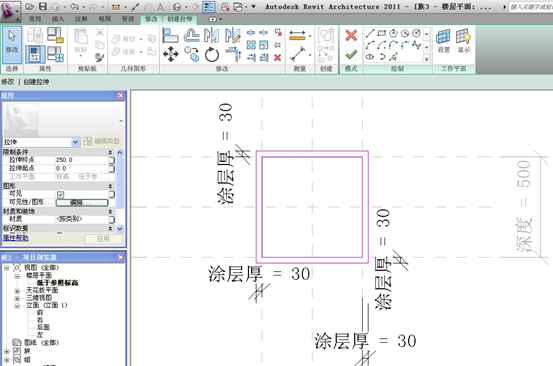The height and width of the screenshot is (366, 553).
Task: Click the 拉伸终点 value field 250.0
Action: click(x=81, y=160)
